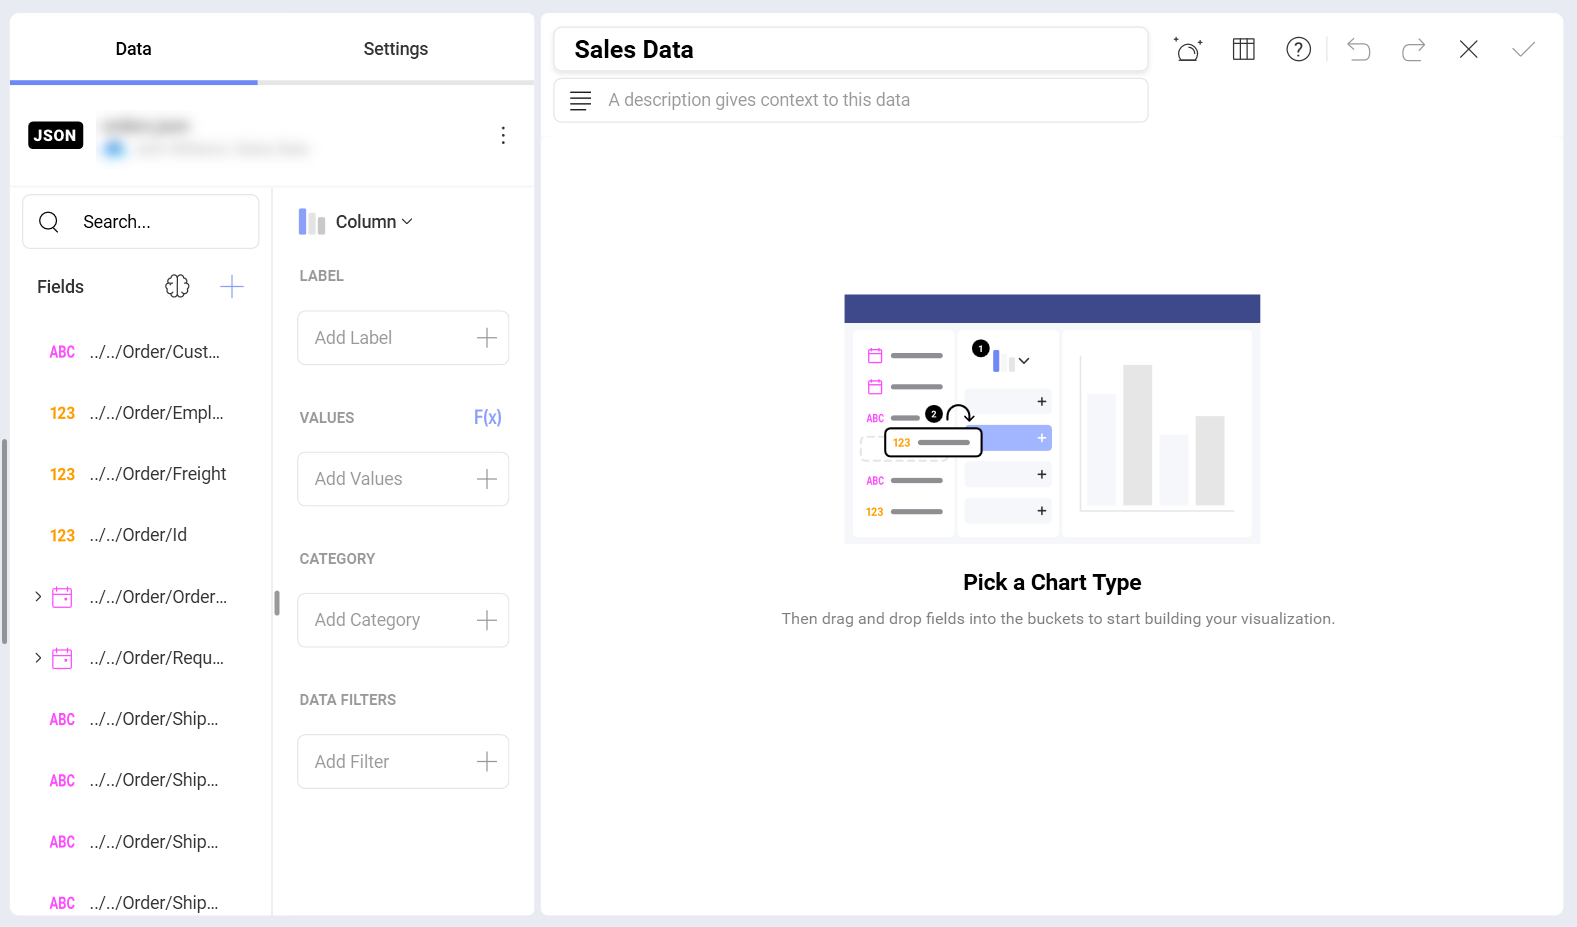Click the Add Filter bucket
This screenshot has width=1577, height=927.
(403, 762)
